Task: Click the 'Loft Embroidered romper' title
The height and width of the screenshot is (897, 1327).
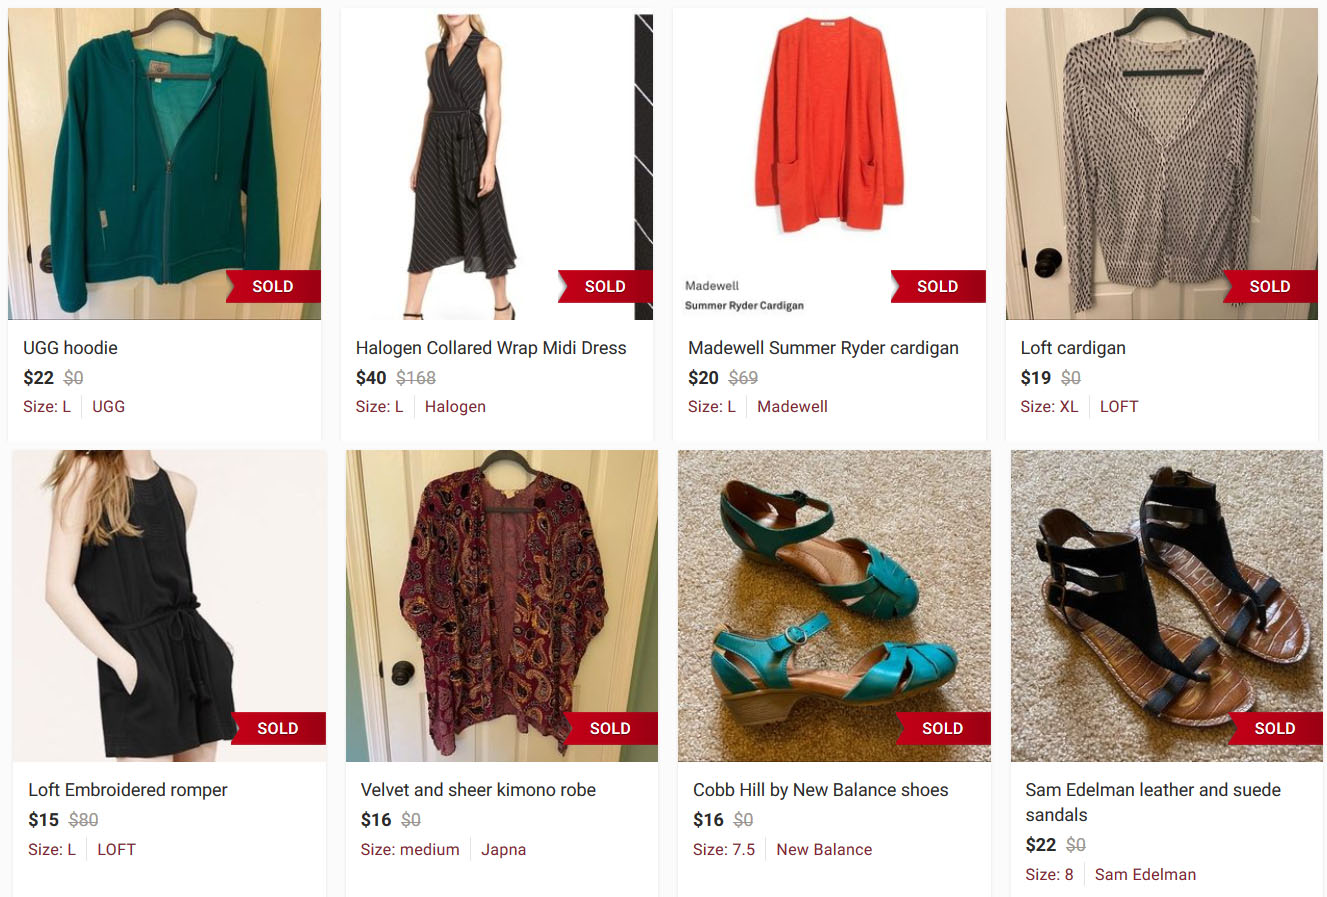Action: (128, 790)
